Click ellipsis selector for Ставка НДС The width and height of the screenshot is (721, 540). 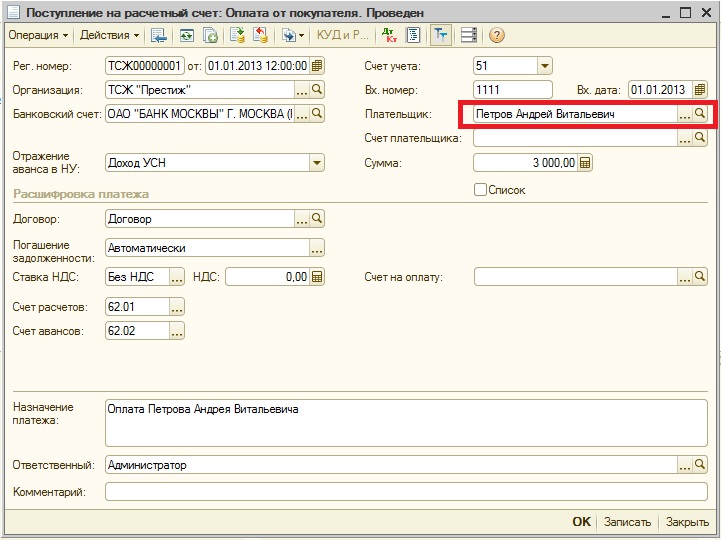(177, 277)
